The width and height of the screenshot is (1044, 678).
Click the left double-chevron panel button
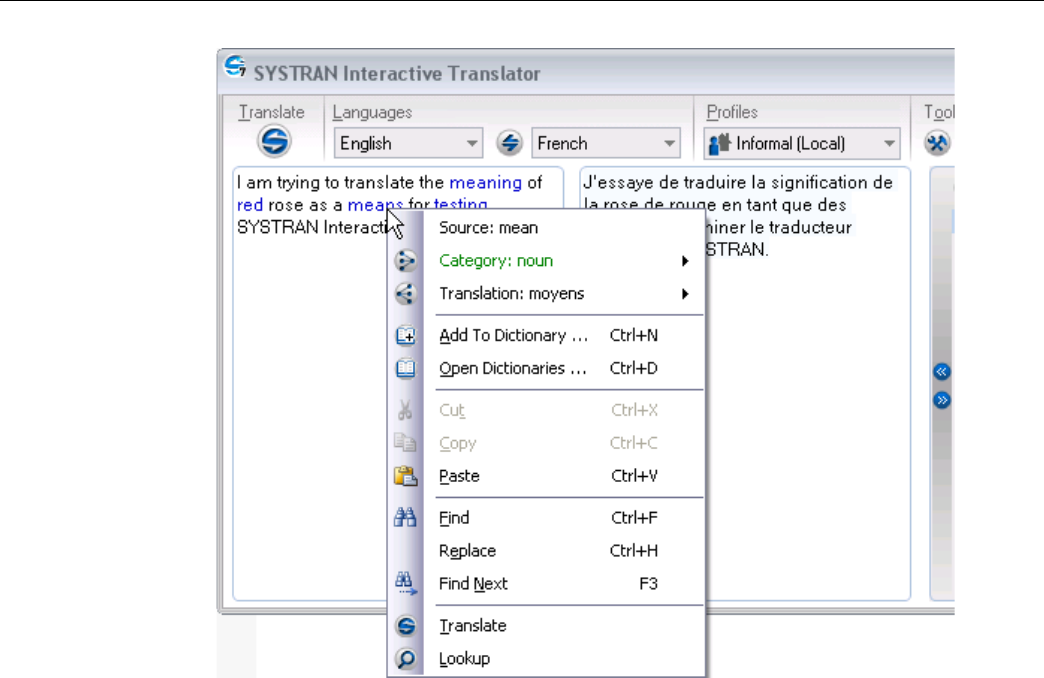941,372
